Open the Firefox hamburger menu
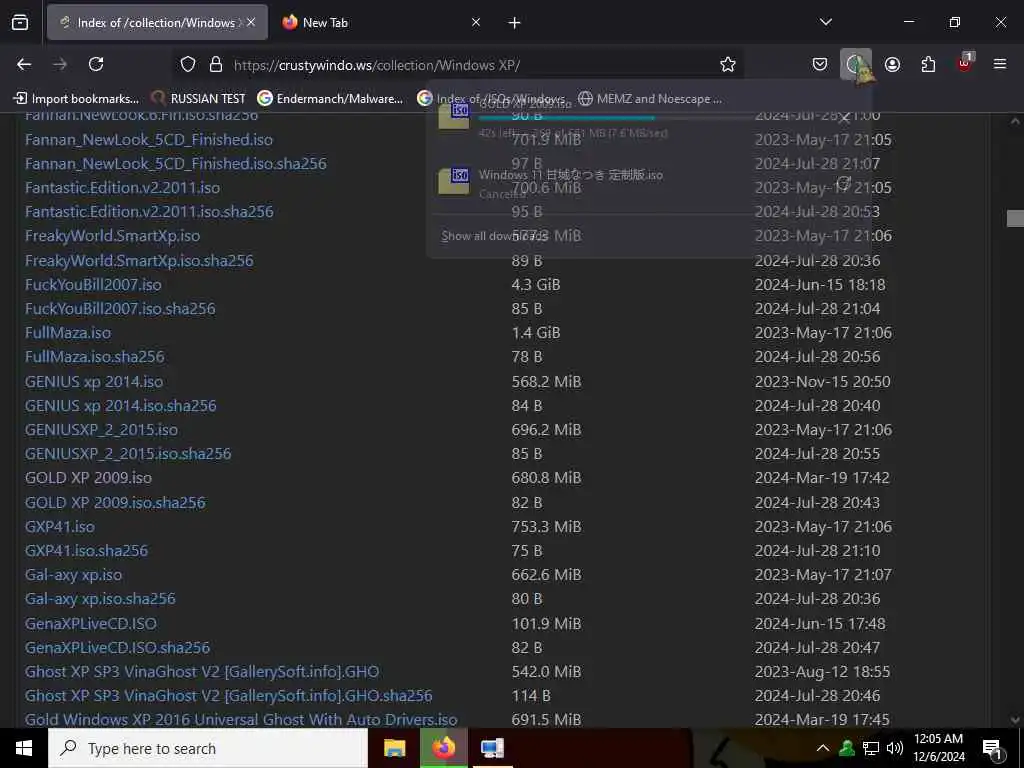Viewport: 1024px width, 768px height. coord(1000,64)
